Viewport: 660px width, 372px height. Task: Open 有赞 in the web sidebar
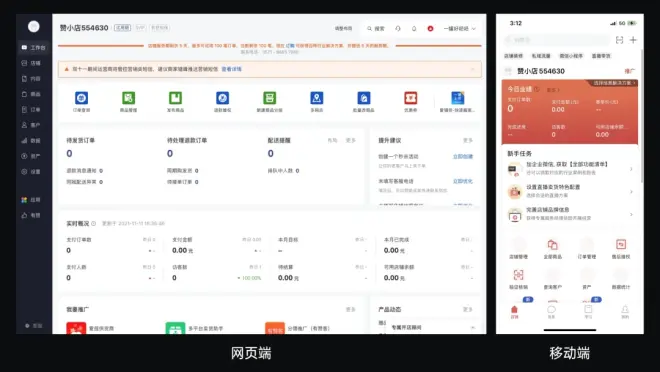click(x=32, y=215)
